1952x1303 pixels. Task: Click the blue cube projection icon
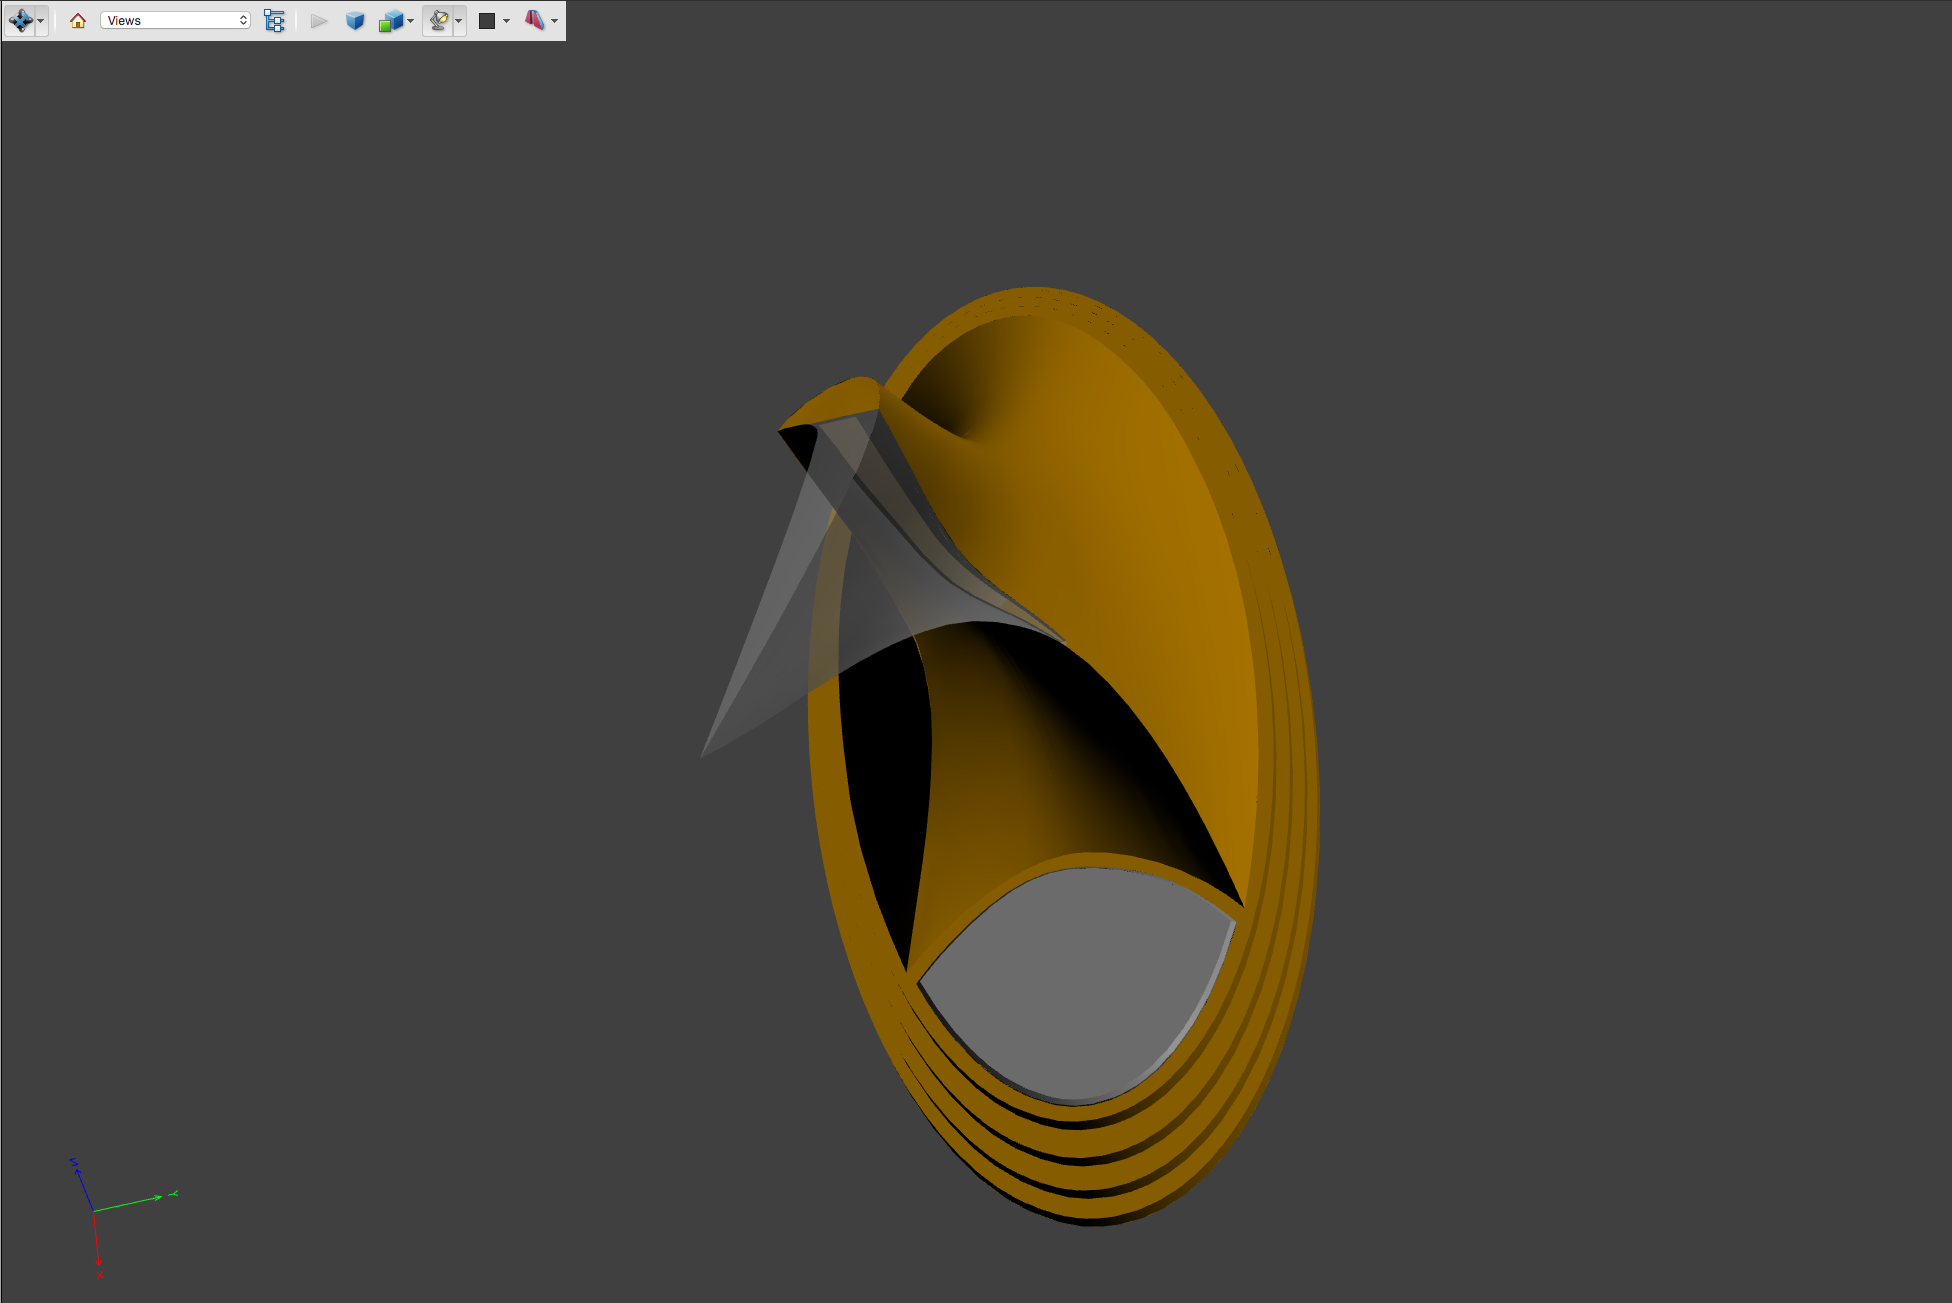coord(355,20)
